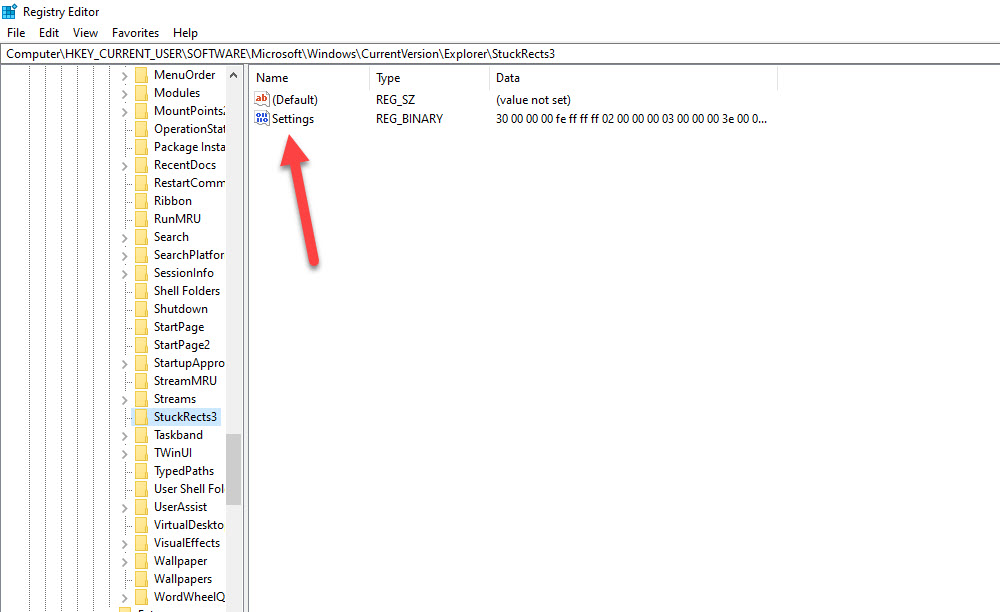Image resolution: width=1000 pixels, height=612 pixels.
Task: Click the Ribbon folder icon
Action: [x=141, y=201]
